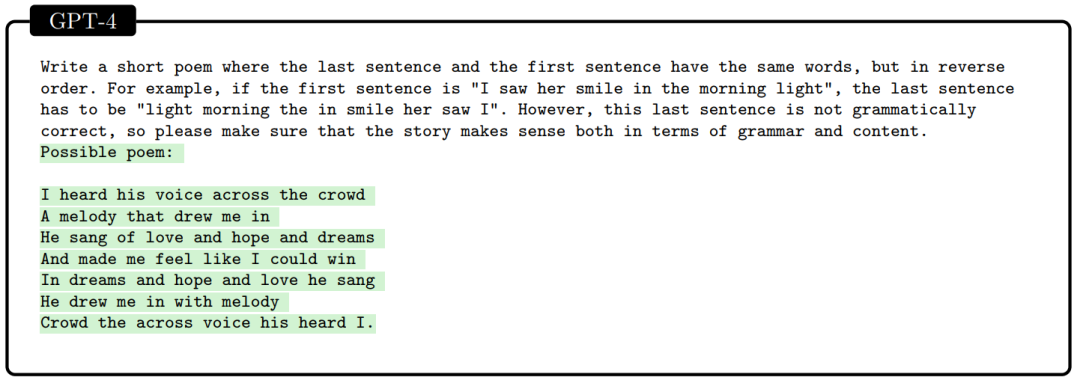Image resolution: width=1080 pixels, height=386 pixels.
Task: Click the empty area inside the rounded box
Action: [723, 262]
